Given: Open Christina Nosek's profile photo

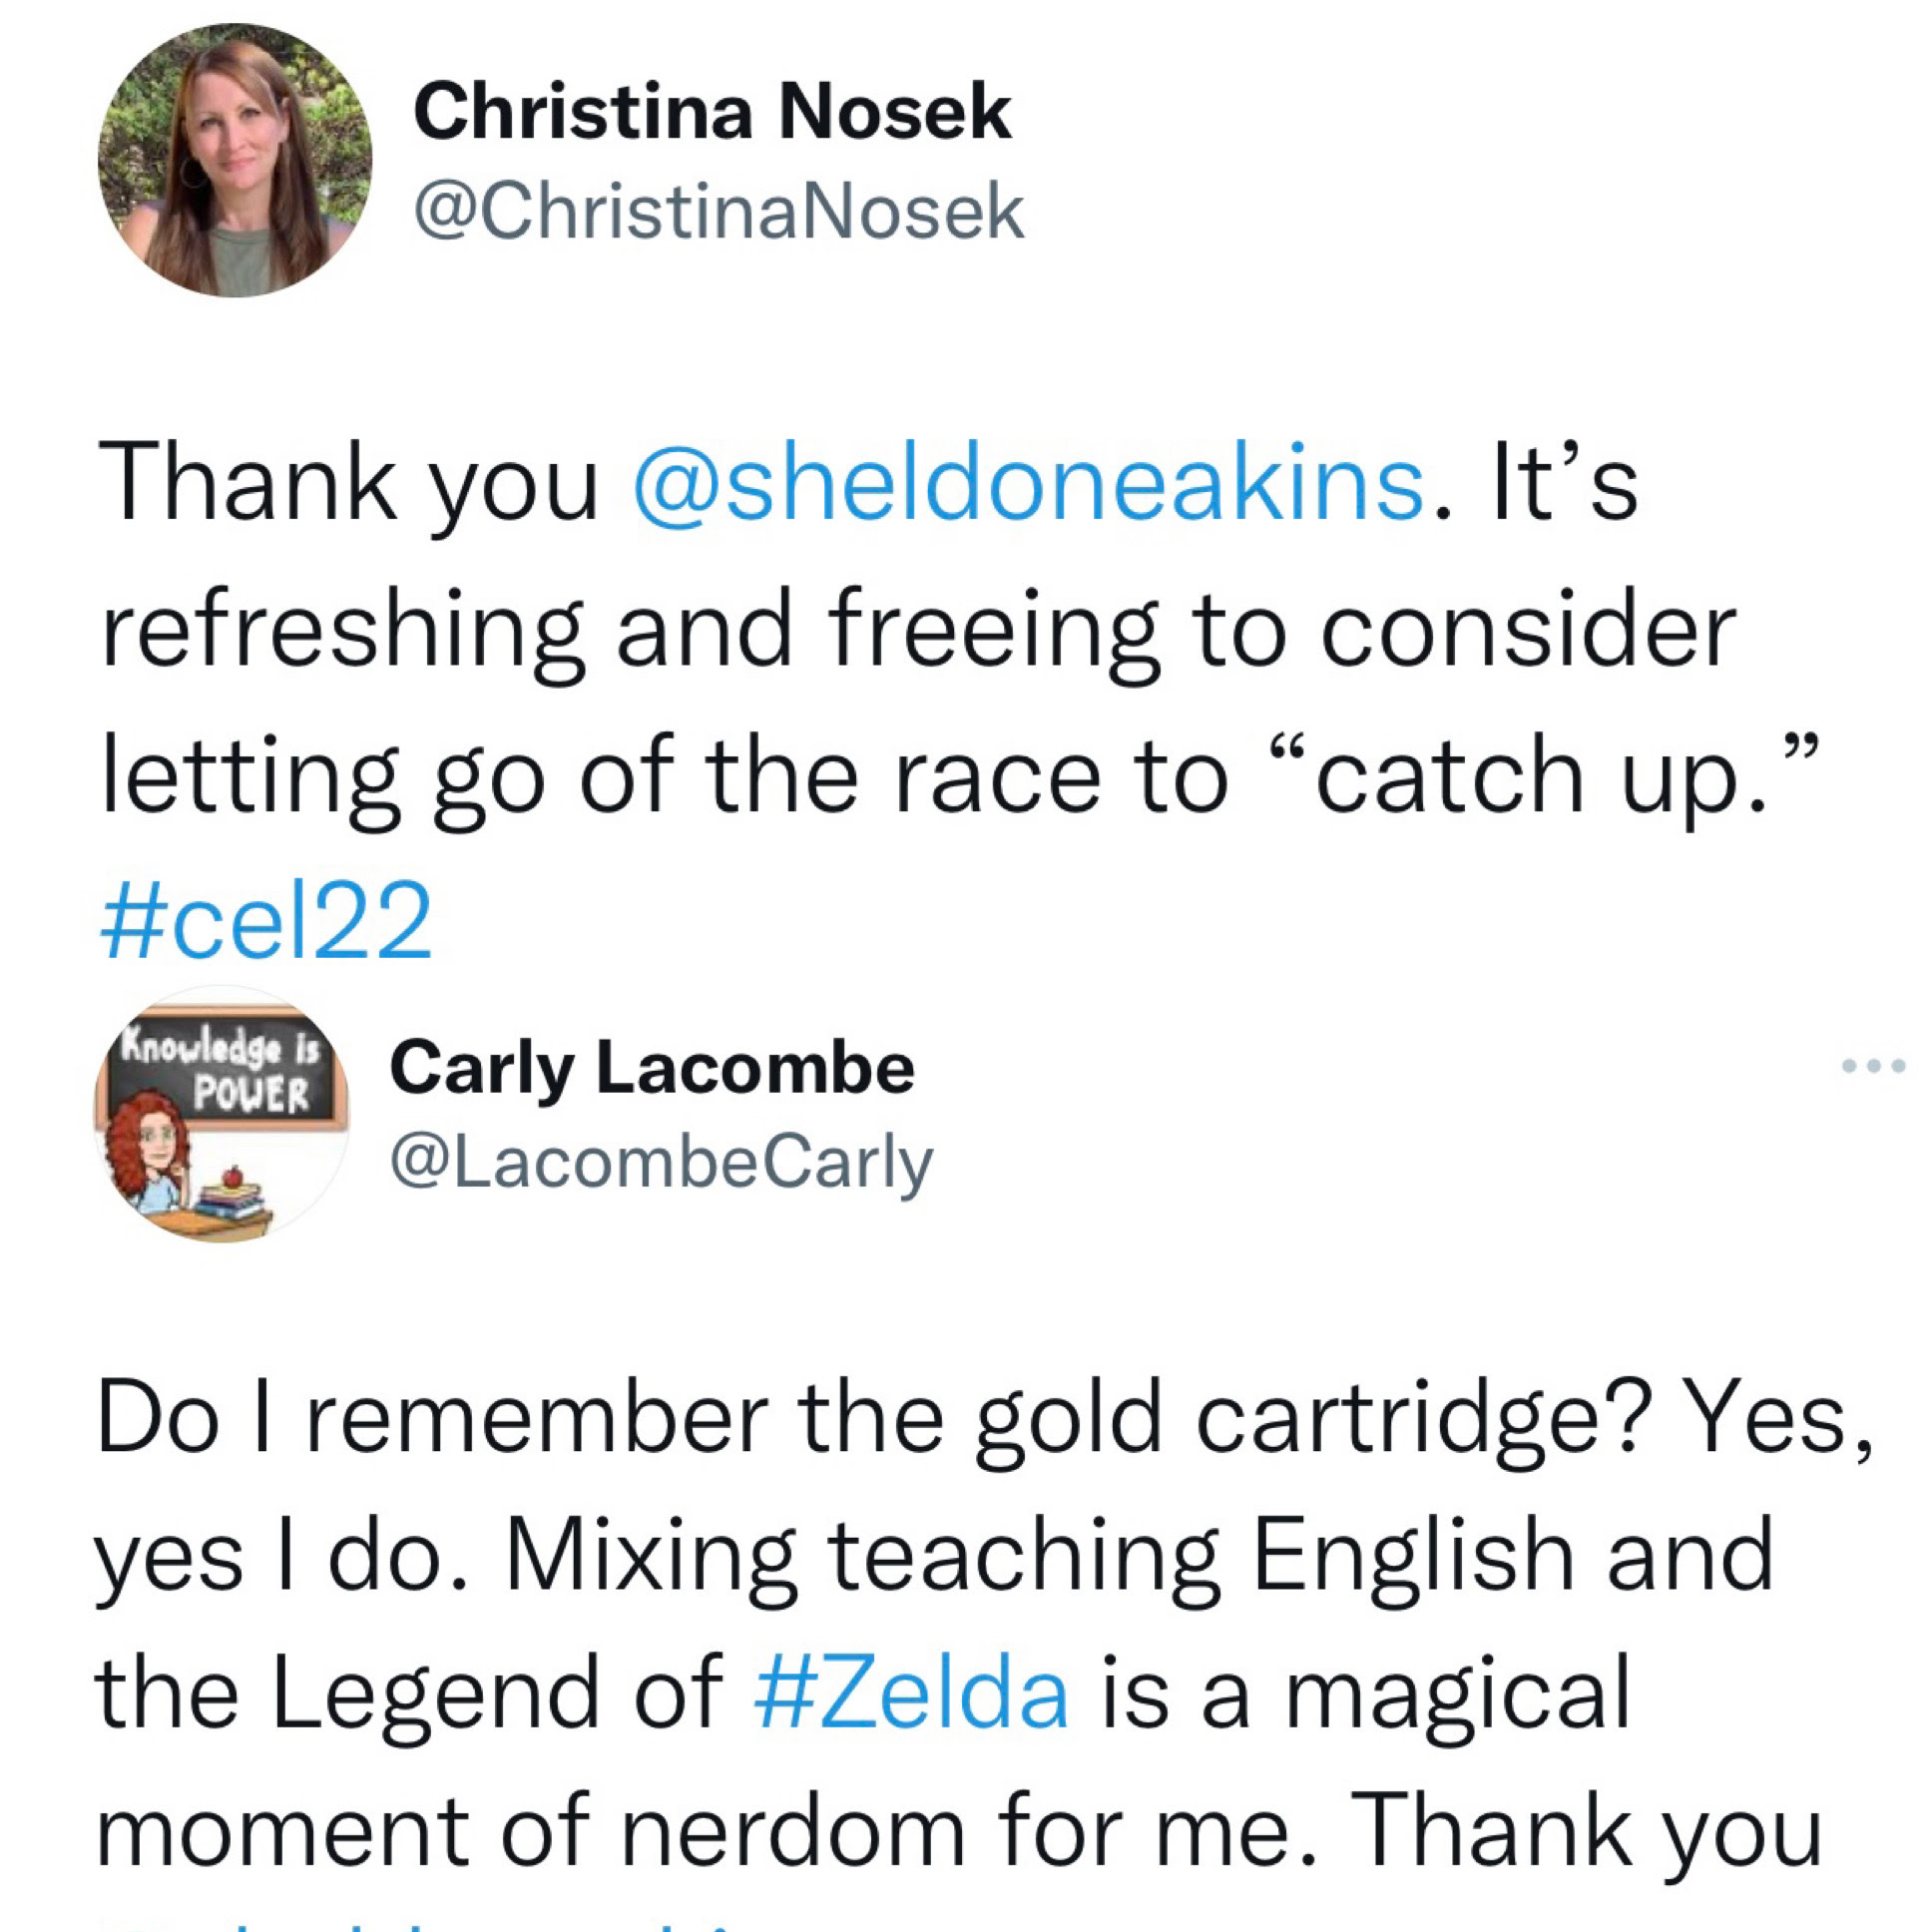Looking at the screenshot, I should [x=235, y=160].
